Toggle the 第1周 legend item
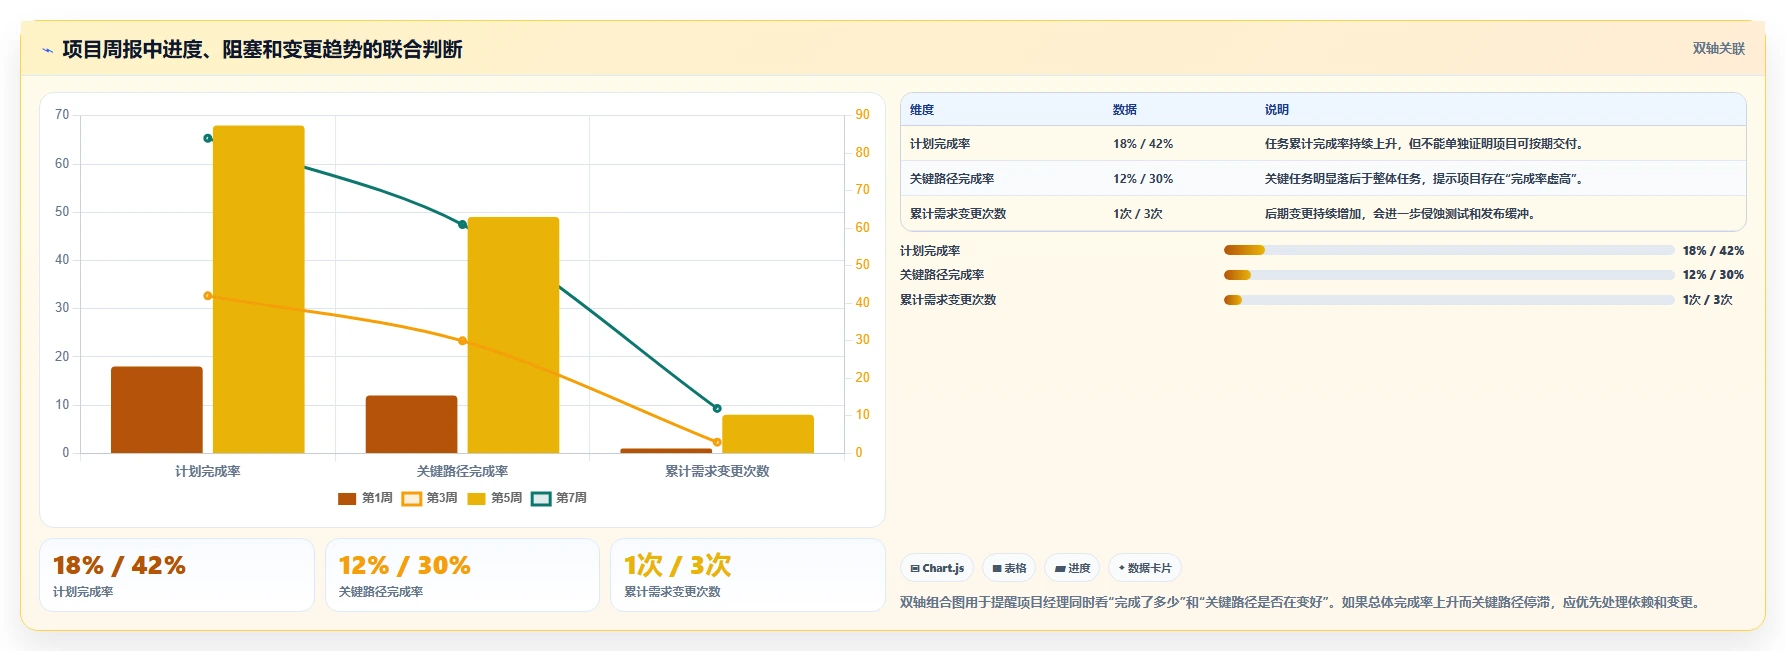This screenshot has height=651, width=1786. [366, 498]
